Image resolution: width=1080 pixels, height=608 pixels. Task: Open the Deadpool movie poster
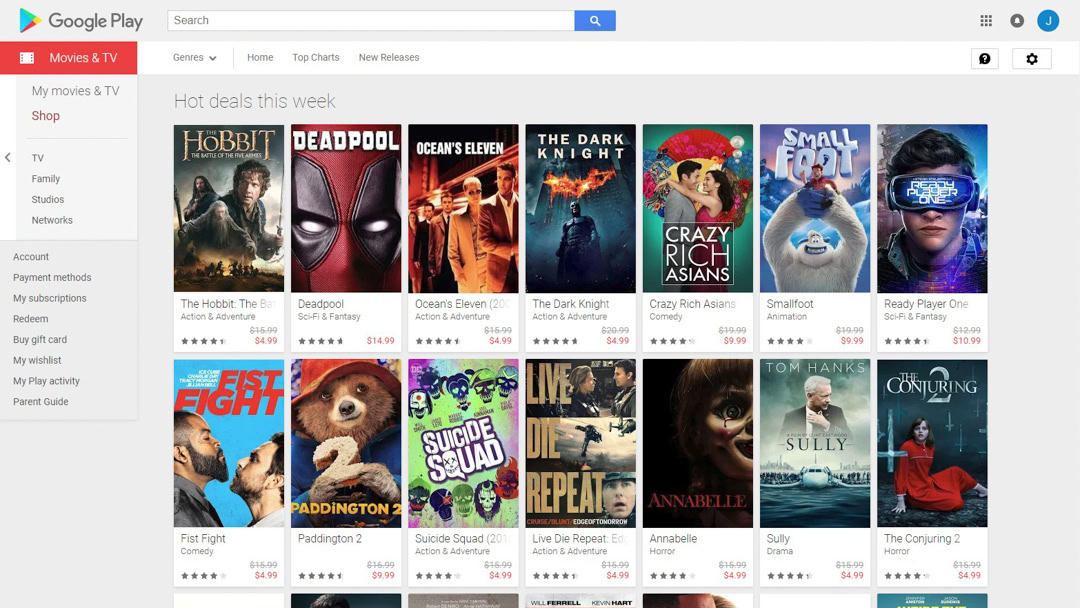coord(346,209)
